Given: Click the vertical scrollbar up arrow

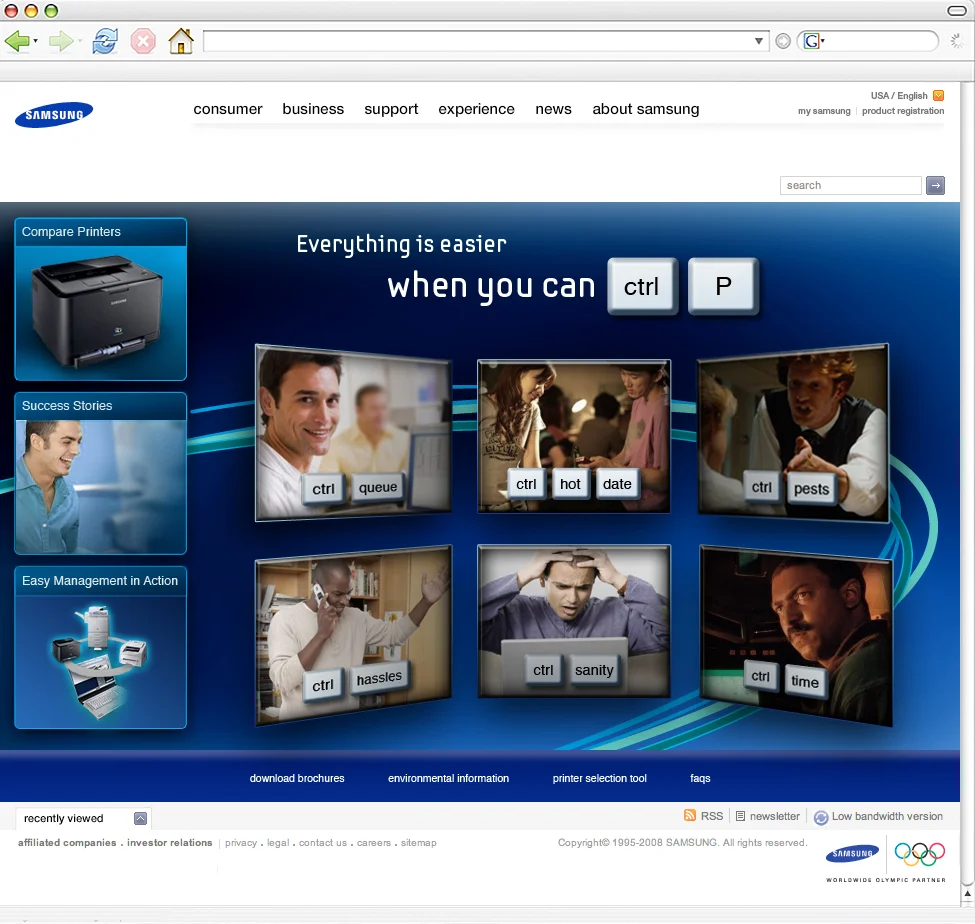Looking at the screenshot, I should click(x=968, y=894).
